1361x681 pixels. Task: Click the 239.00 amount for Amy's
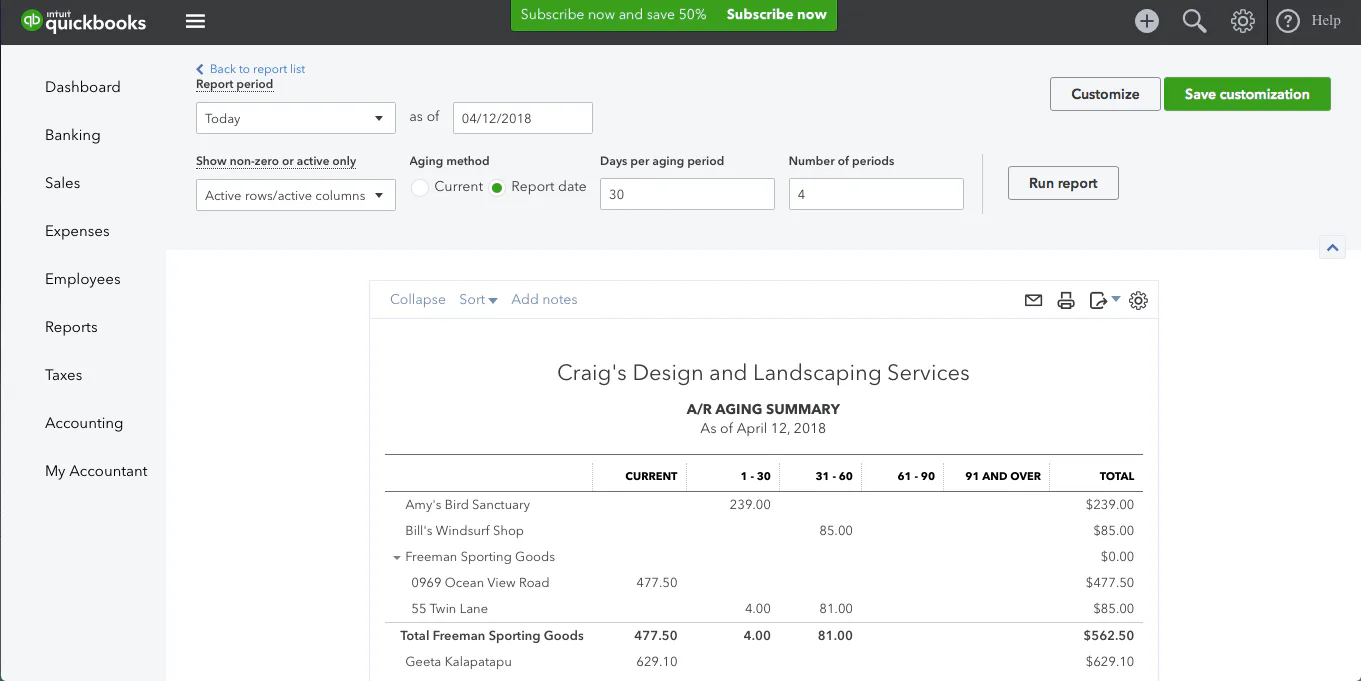click(x=750, y=505)
